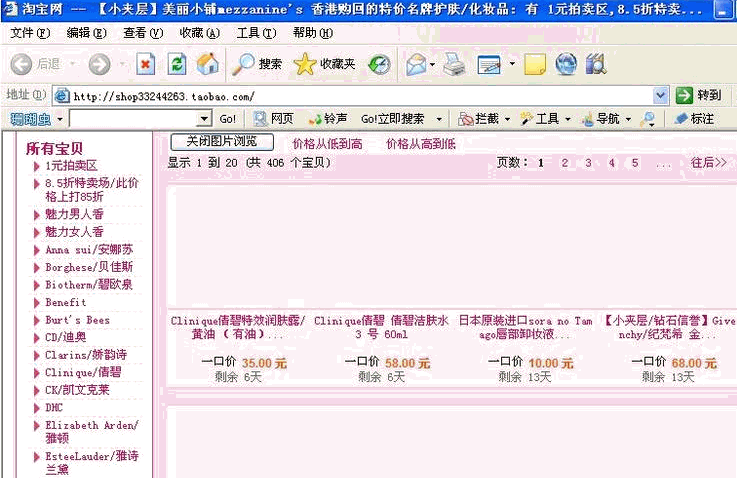Open Favorites (收藏夹) star button

pos(324,64)
